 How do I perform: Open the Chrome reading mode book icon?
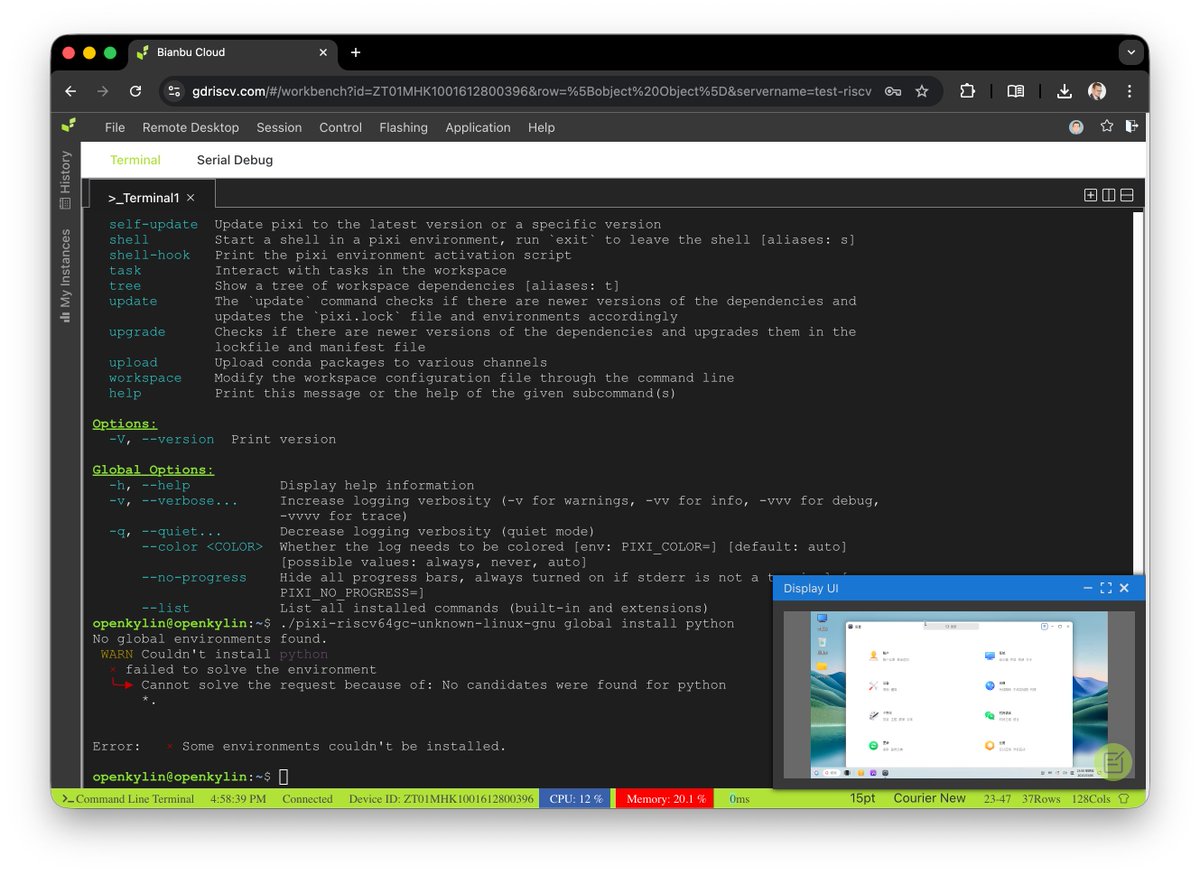coord(1015,91)
